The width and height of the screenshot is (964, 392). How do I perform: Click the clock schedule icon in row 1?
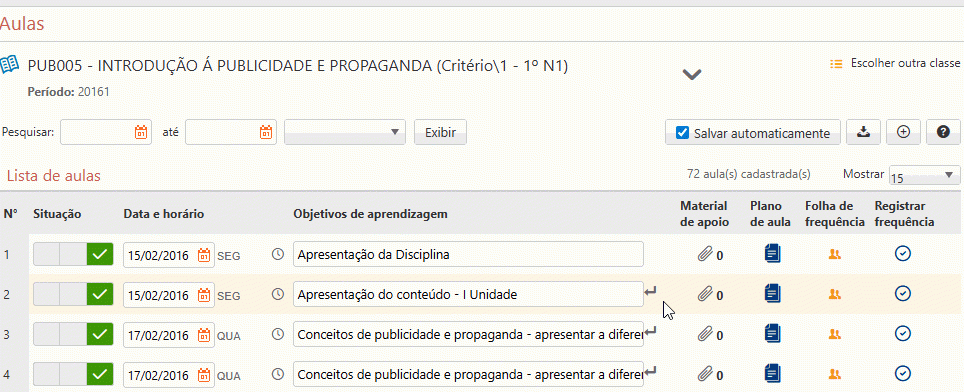pos(278,254)
